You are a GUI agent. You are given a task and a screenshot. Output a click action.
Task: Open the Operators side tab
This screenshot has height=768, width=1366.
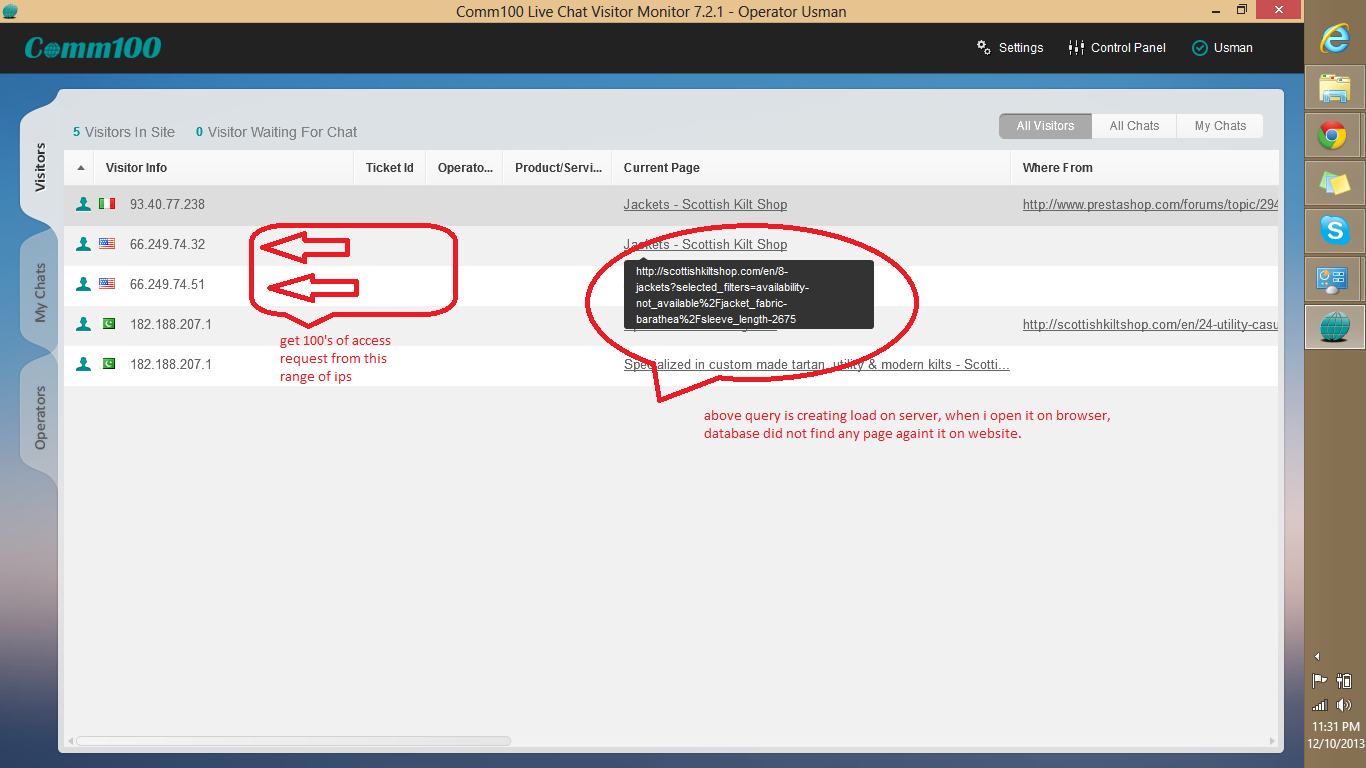click(x=41, y=417)
